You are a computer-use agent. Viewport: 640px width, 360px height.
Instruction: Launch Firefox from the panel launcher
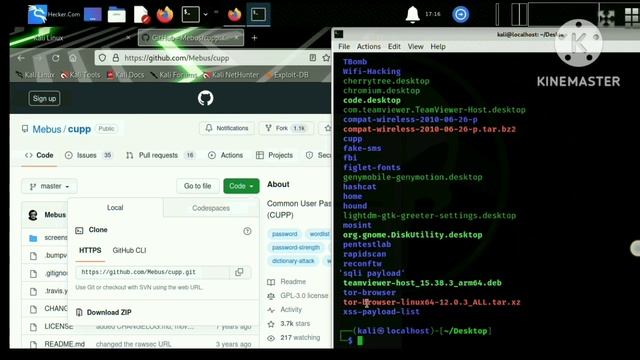[x=165, y=15]
